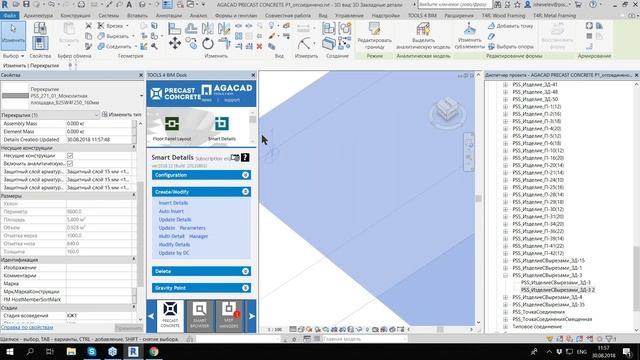Dock strip: click right arrow
The image size is (640, 360).
(x=251, y=316)
